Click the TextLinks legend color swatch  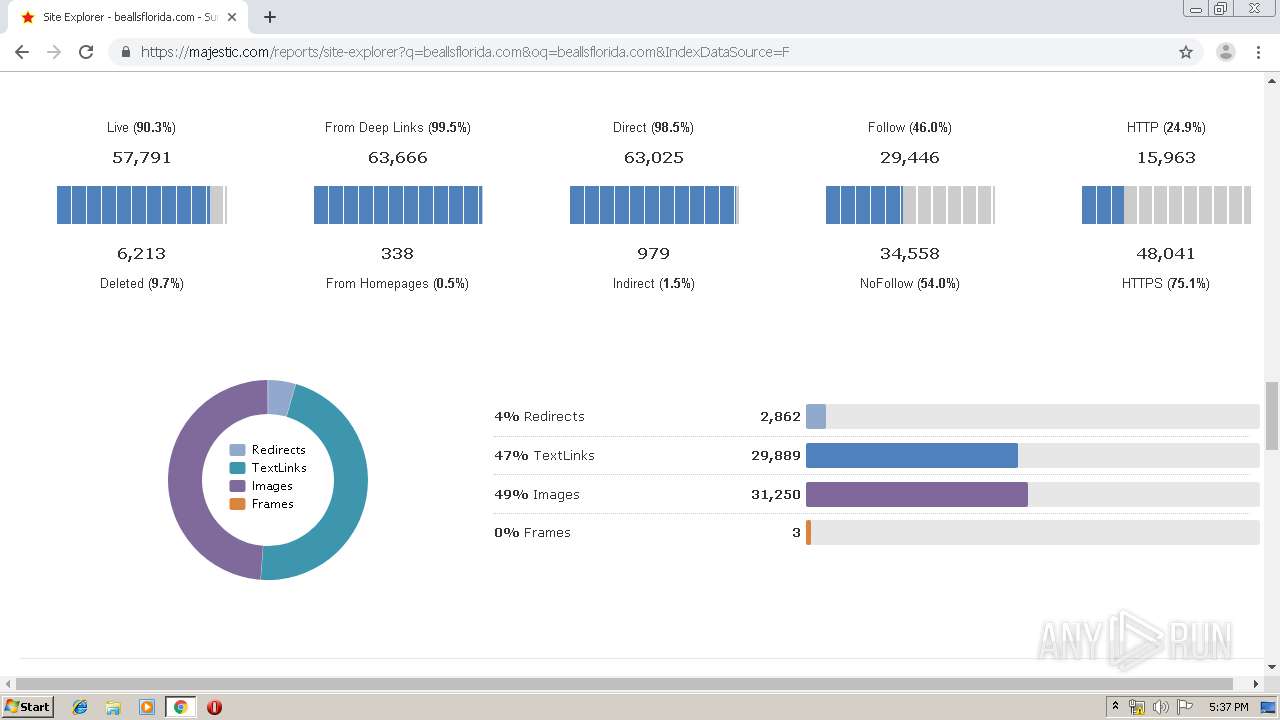coord(237,468)
